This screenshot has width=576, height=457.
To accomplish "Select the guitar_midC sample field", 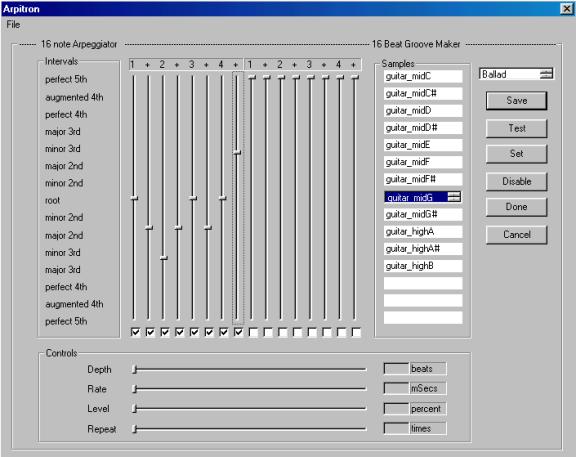I will (x=423, y=76).
